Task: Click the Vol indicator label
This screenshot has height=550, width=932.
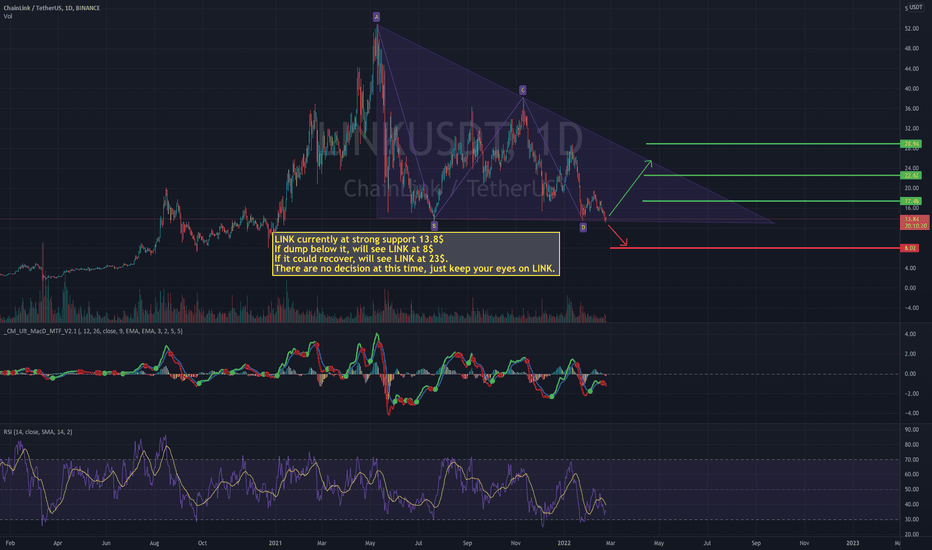Action: [8, 16]
